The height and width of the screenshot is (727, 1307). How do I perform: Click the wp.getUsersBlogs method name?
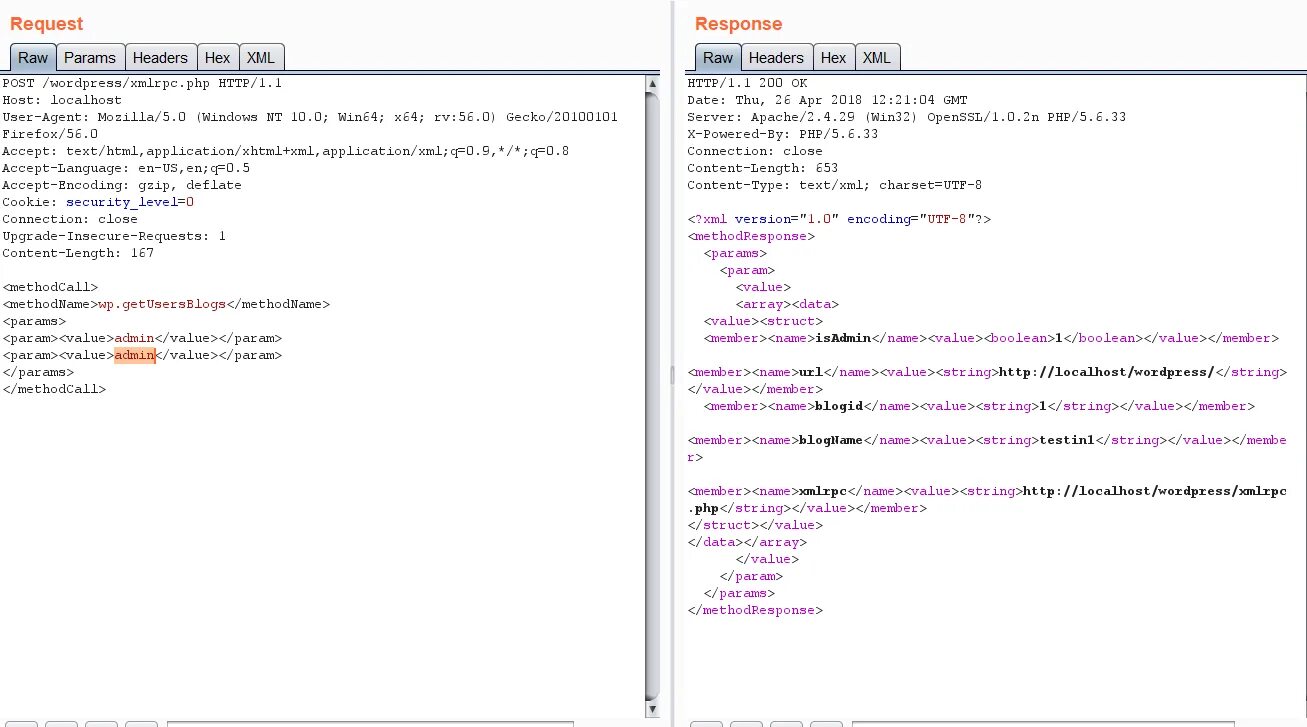[x=162, y=304]
